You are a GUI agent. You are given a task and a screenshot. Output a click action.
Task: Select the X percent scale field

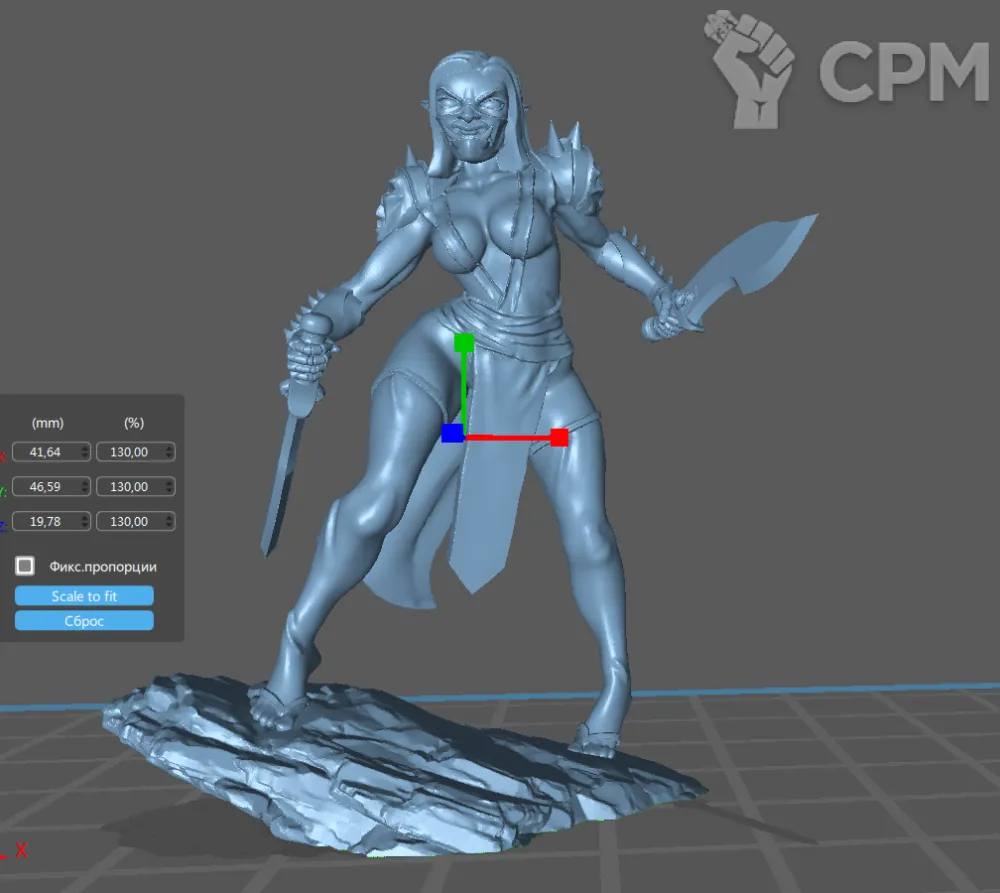[x=130, y=452]
